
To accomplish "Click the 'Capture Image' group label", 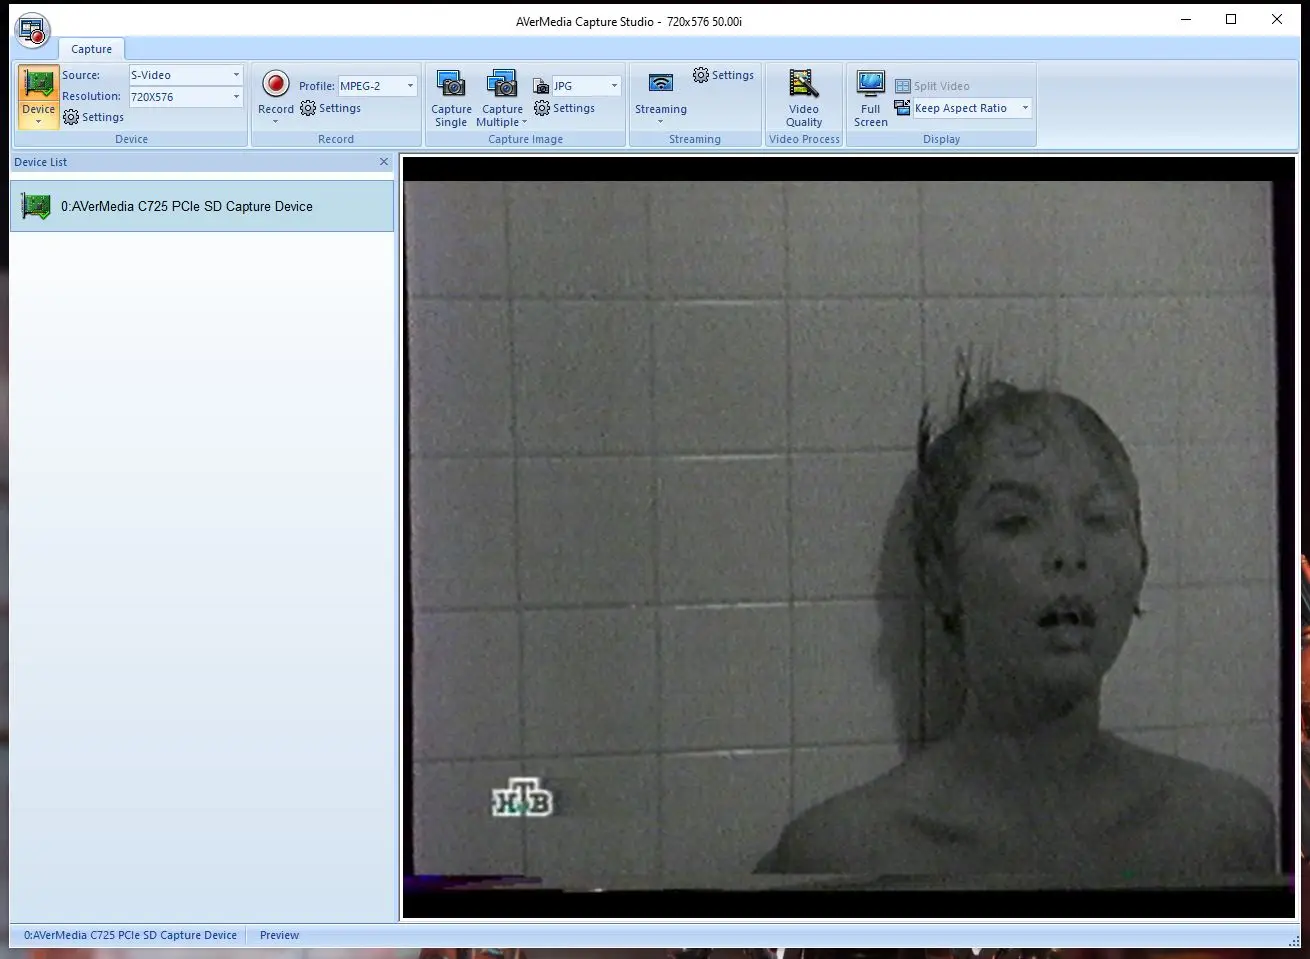I will (x=525, y=139).
